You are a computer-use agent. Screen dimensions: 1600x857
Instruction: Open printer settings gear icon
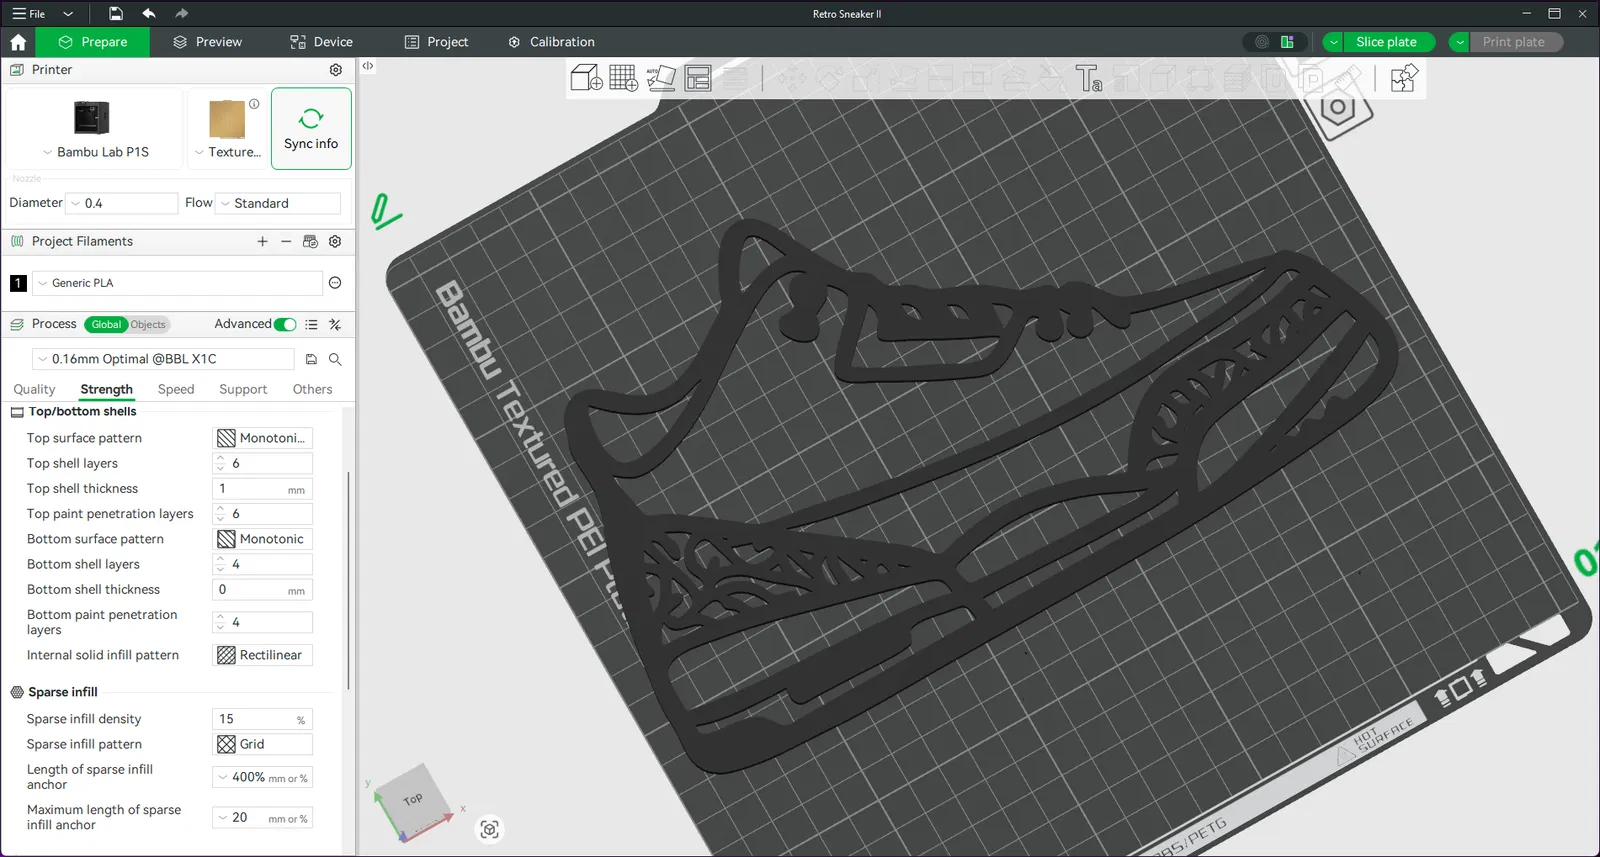coord(336,70)
